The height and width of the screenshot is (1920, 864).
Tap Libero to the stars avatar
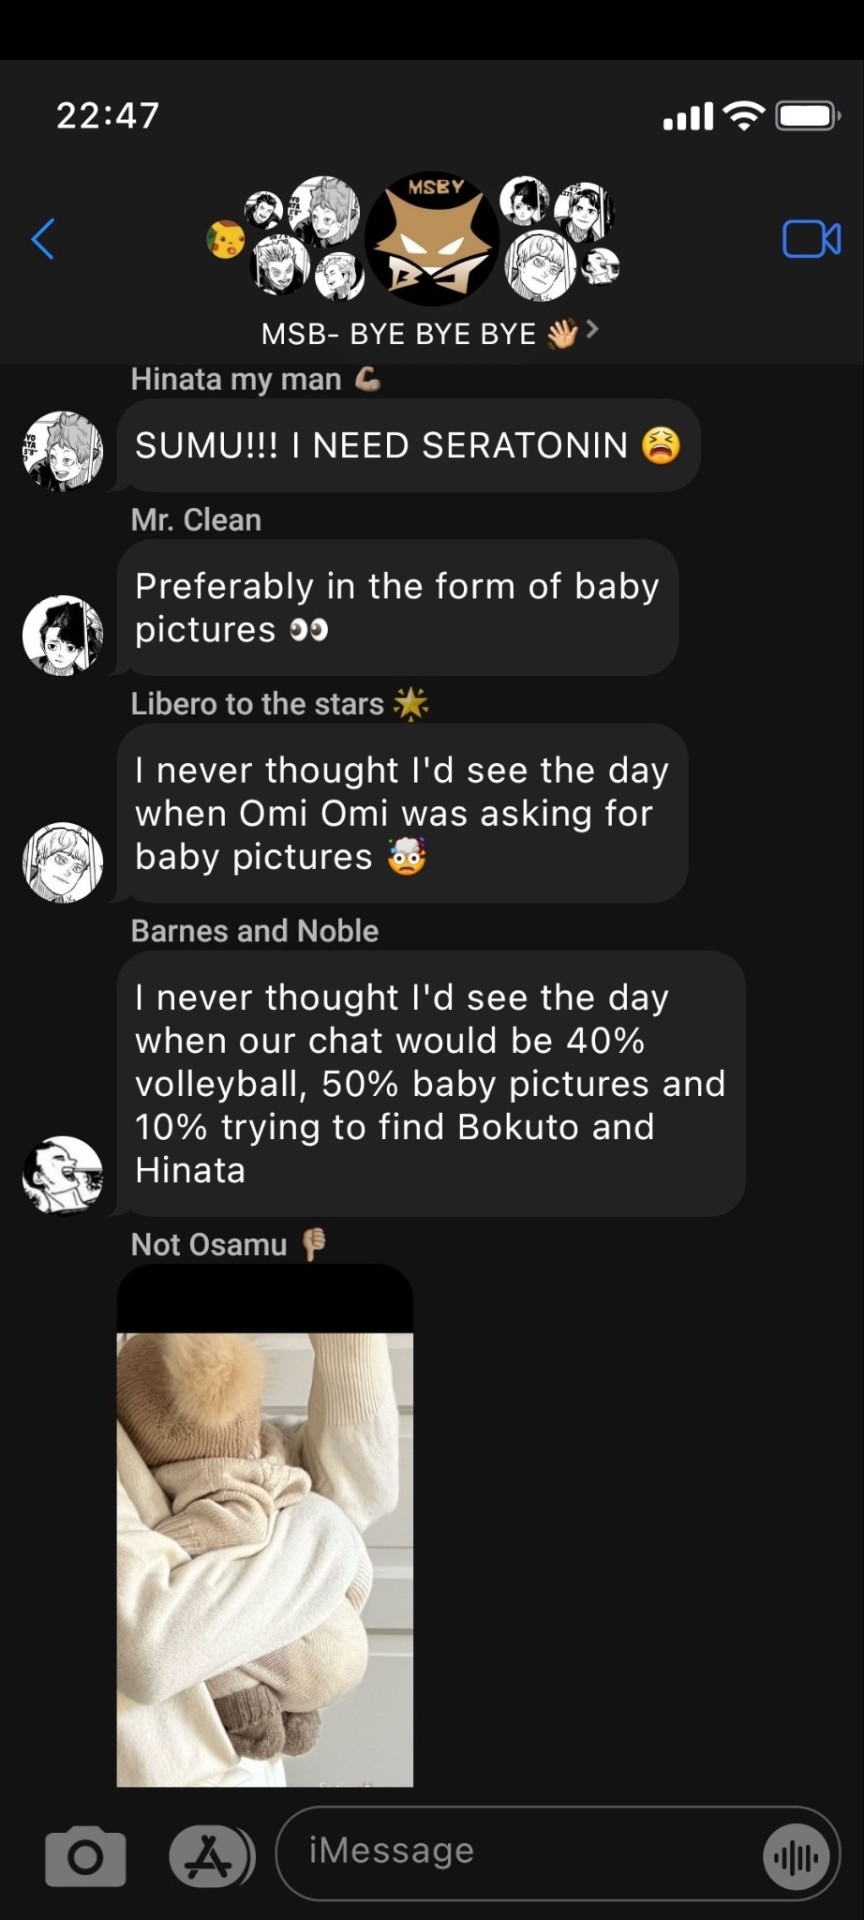coord(63,862)
